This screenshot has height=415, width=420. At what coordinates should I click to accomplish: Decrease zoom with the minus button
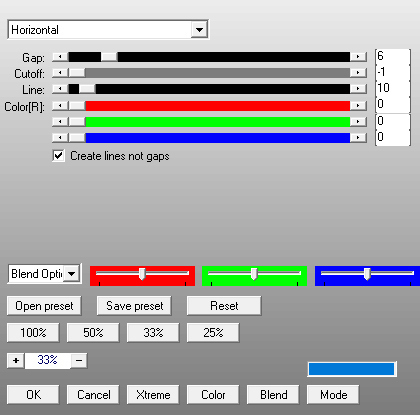pyautogui.click(x=79, y=361)
